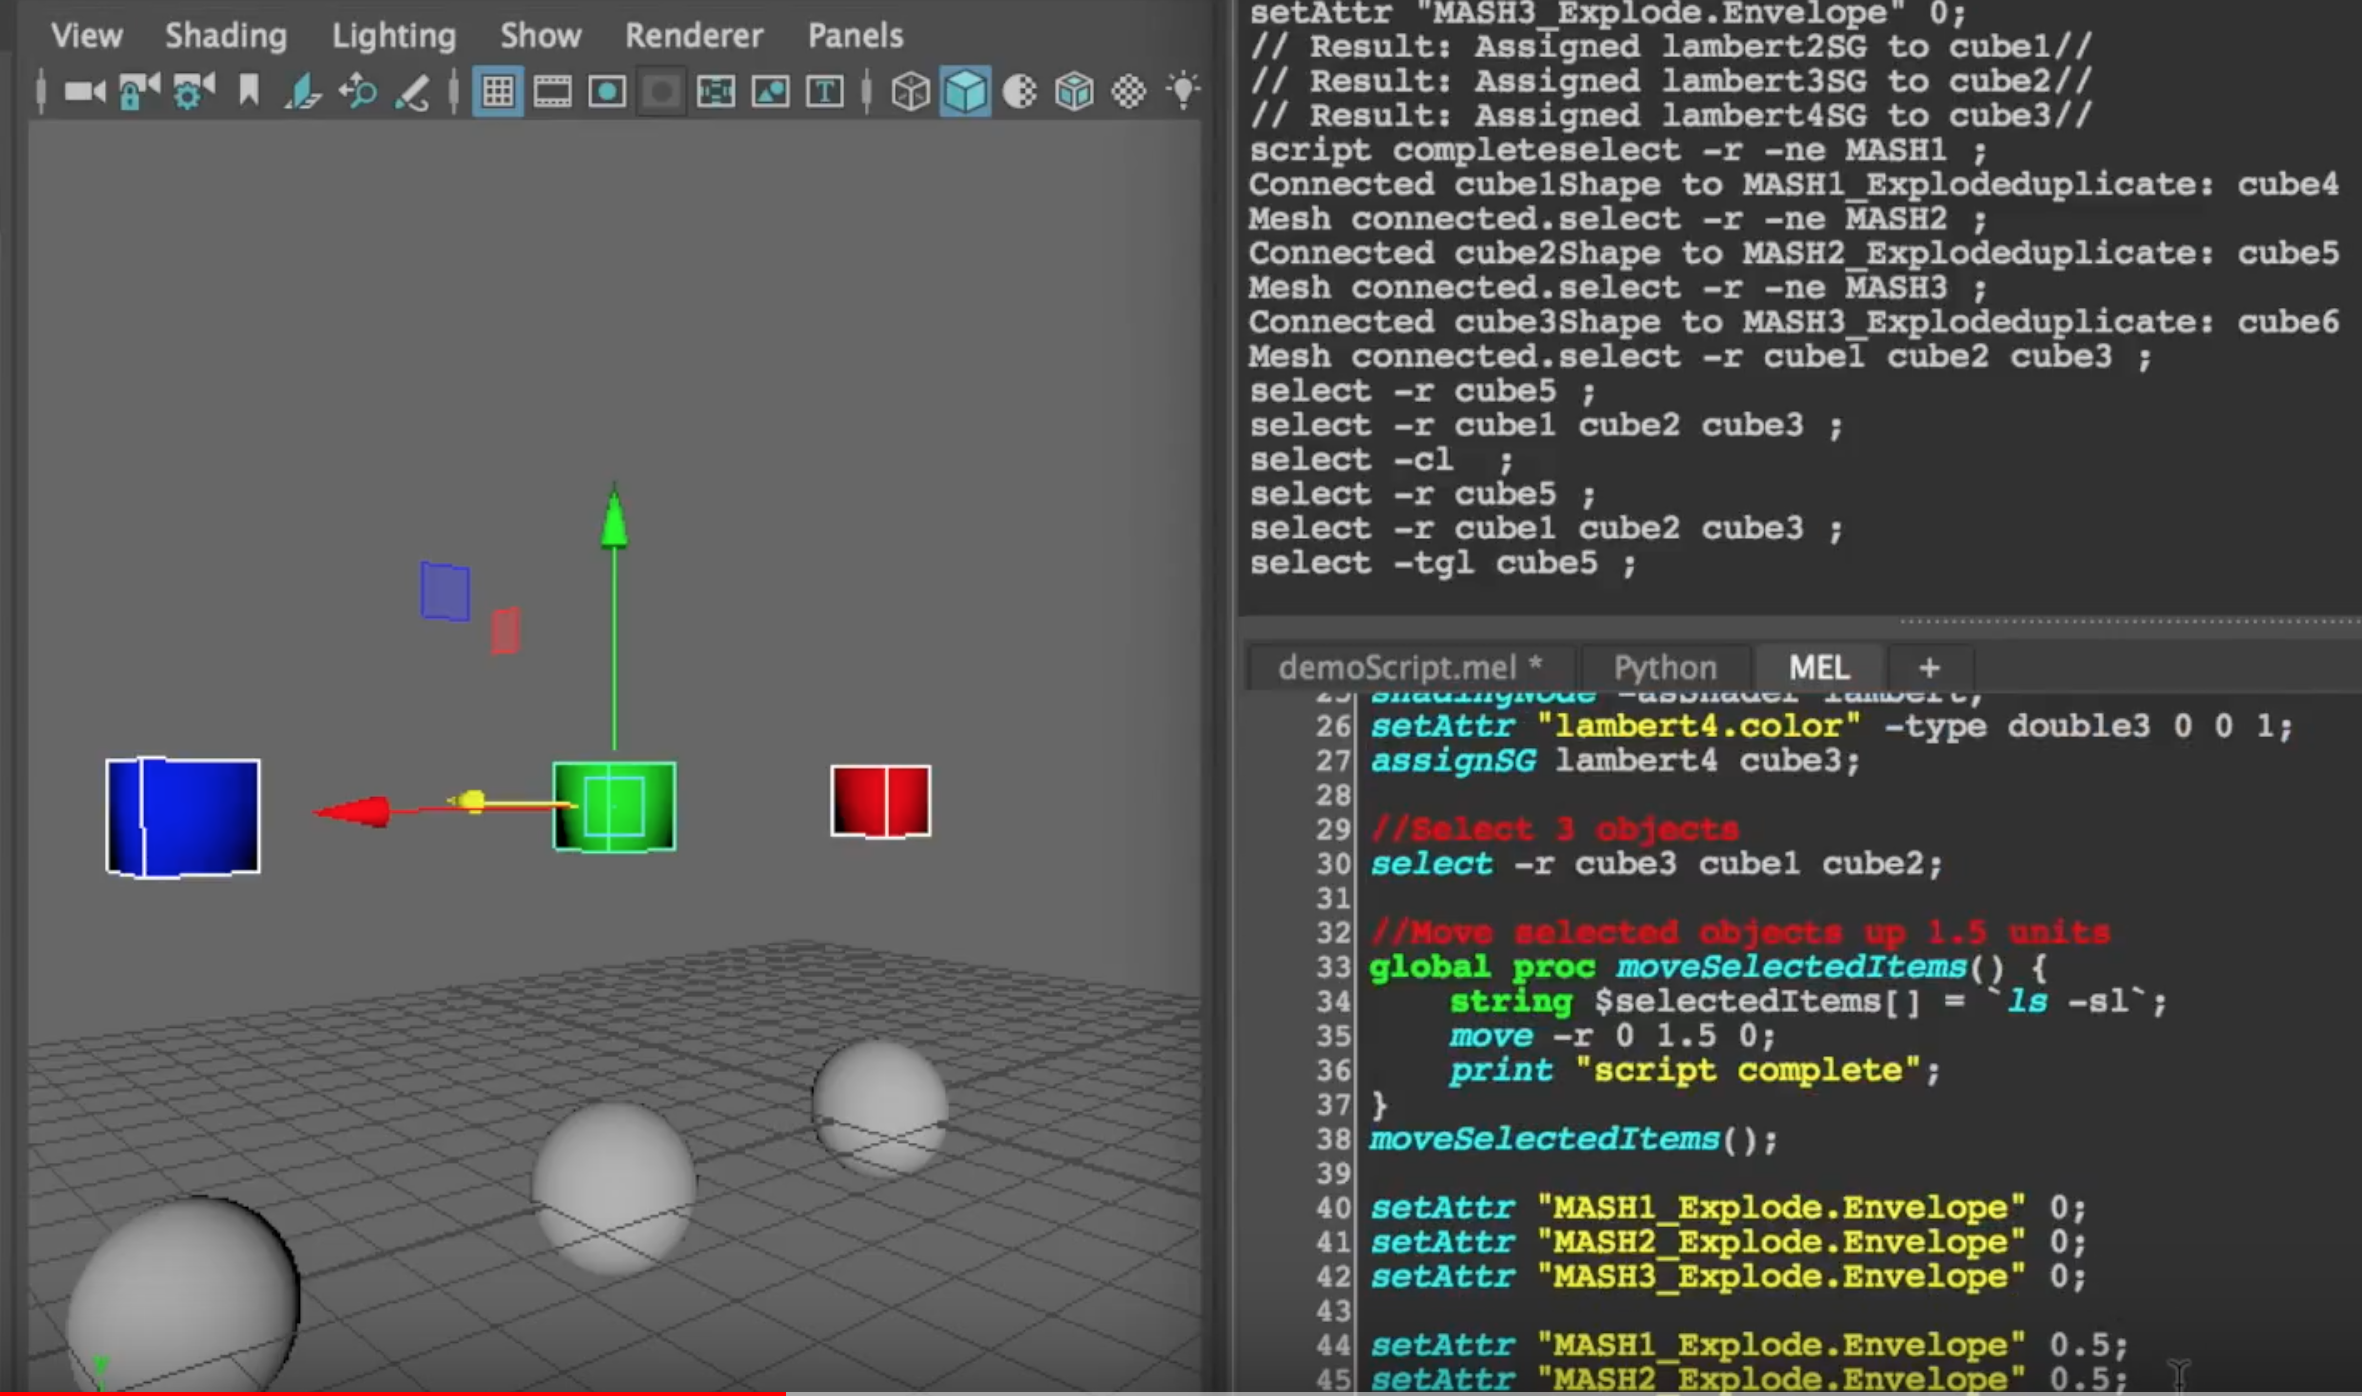The width and height of the screenshot is (2362, 1396).
Task: Select the Grease Pencil tool icon
Action: [412, 92]
